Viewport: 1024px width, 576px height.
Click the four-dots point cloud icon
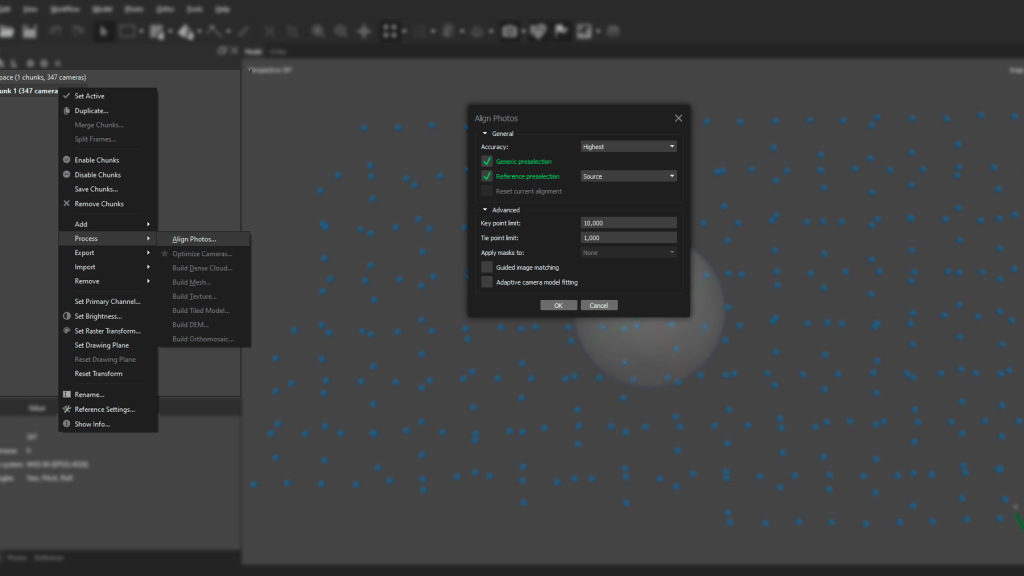(391, 32)
